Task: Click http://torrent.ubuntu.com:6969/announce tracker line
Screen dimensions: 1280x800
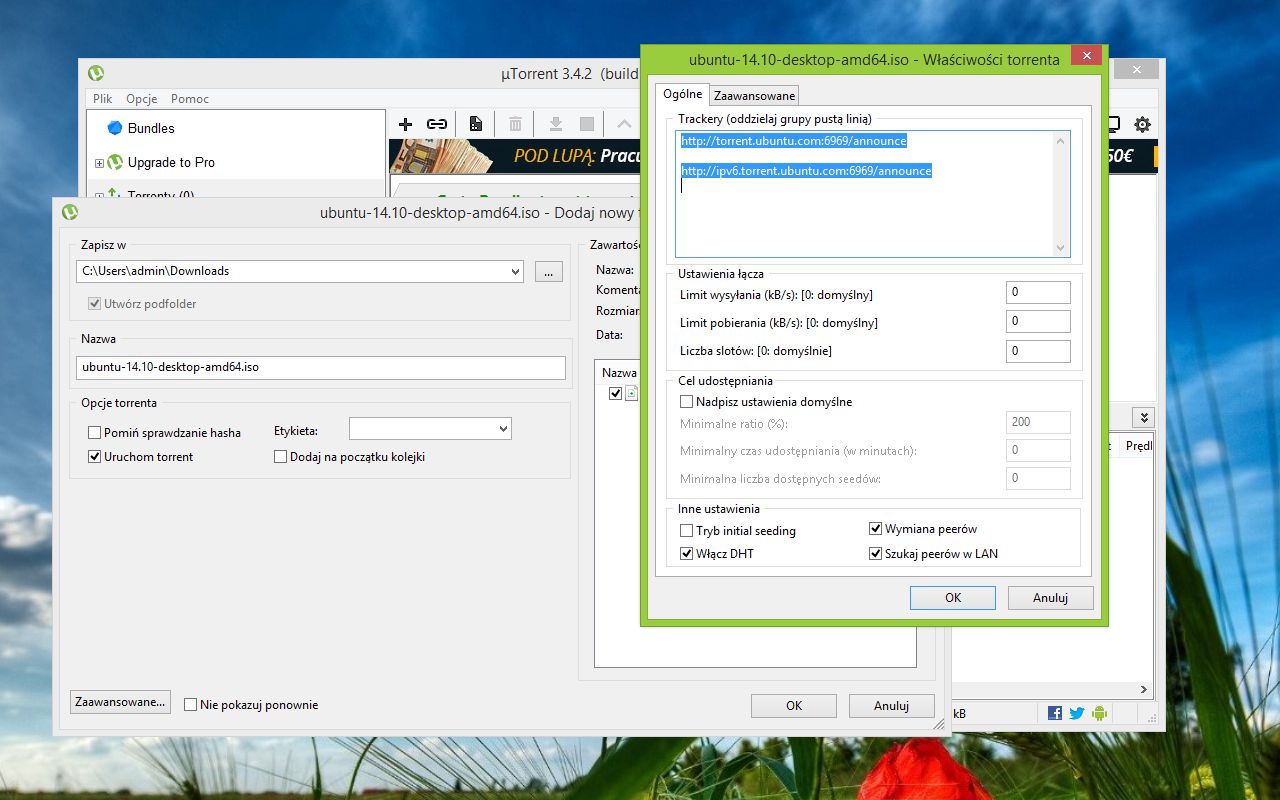Action: [x=794, y=141]
